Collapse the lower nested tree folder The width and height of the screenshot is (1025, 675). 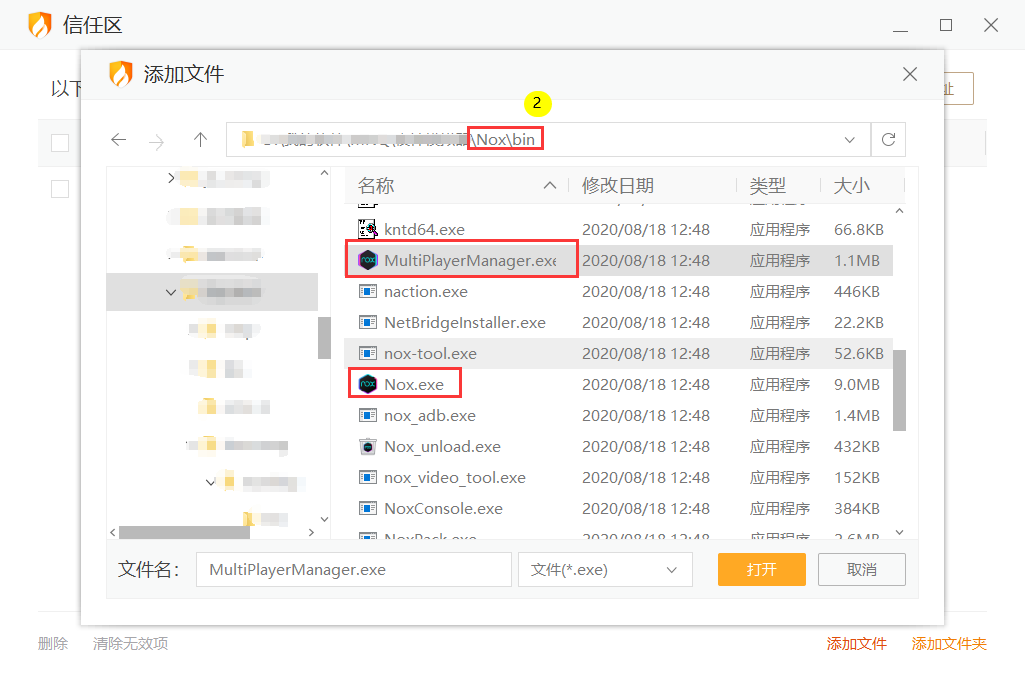[210, 482]
